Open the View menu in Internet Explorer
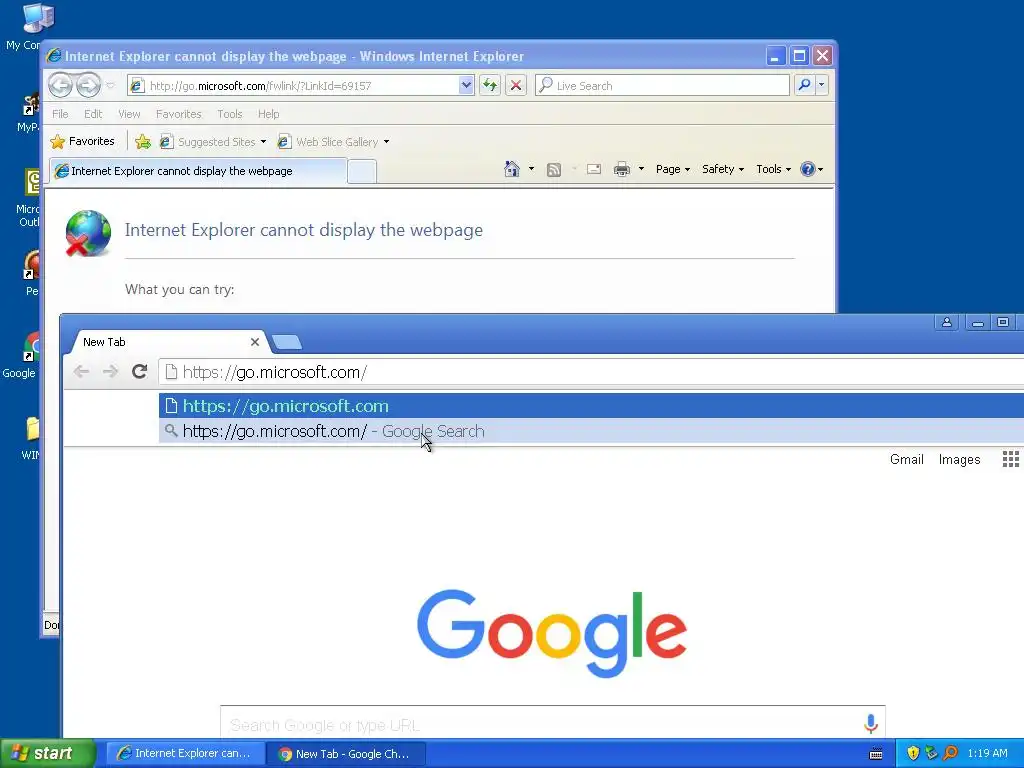Screen dimensions: 1024x768 [x=129, y=114]
